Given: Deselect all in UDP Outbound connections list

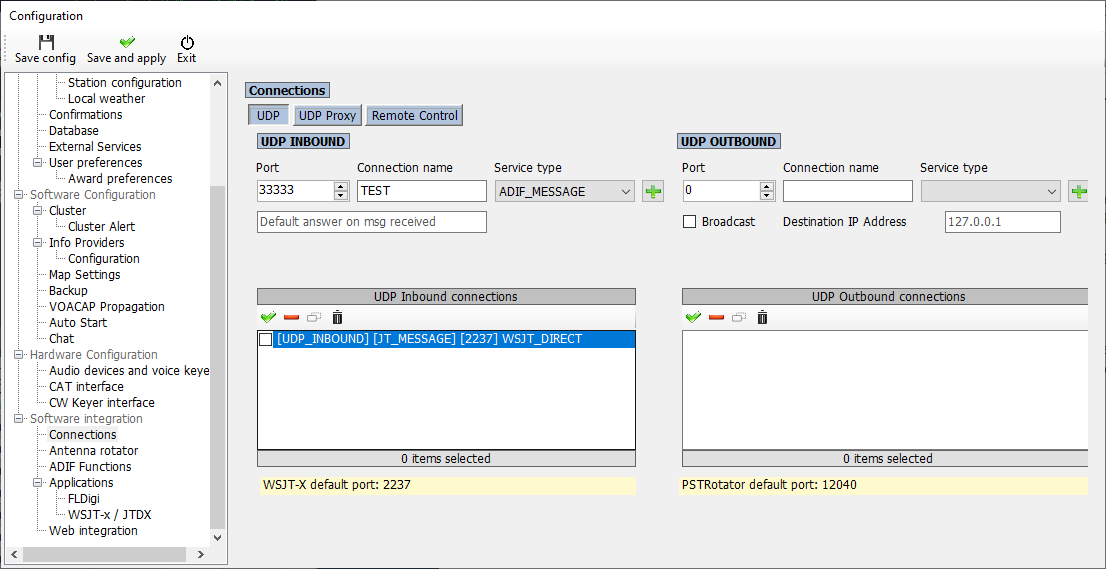Looking at the screenshot, I should pyautogui.click(x=717, y=317).
